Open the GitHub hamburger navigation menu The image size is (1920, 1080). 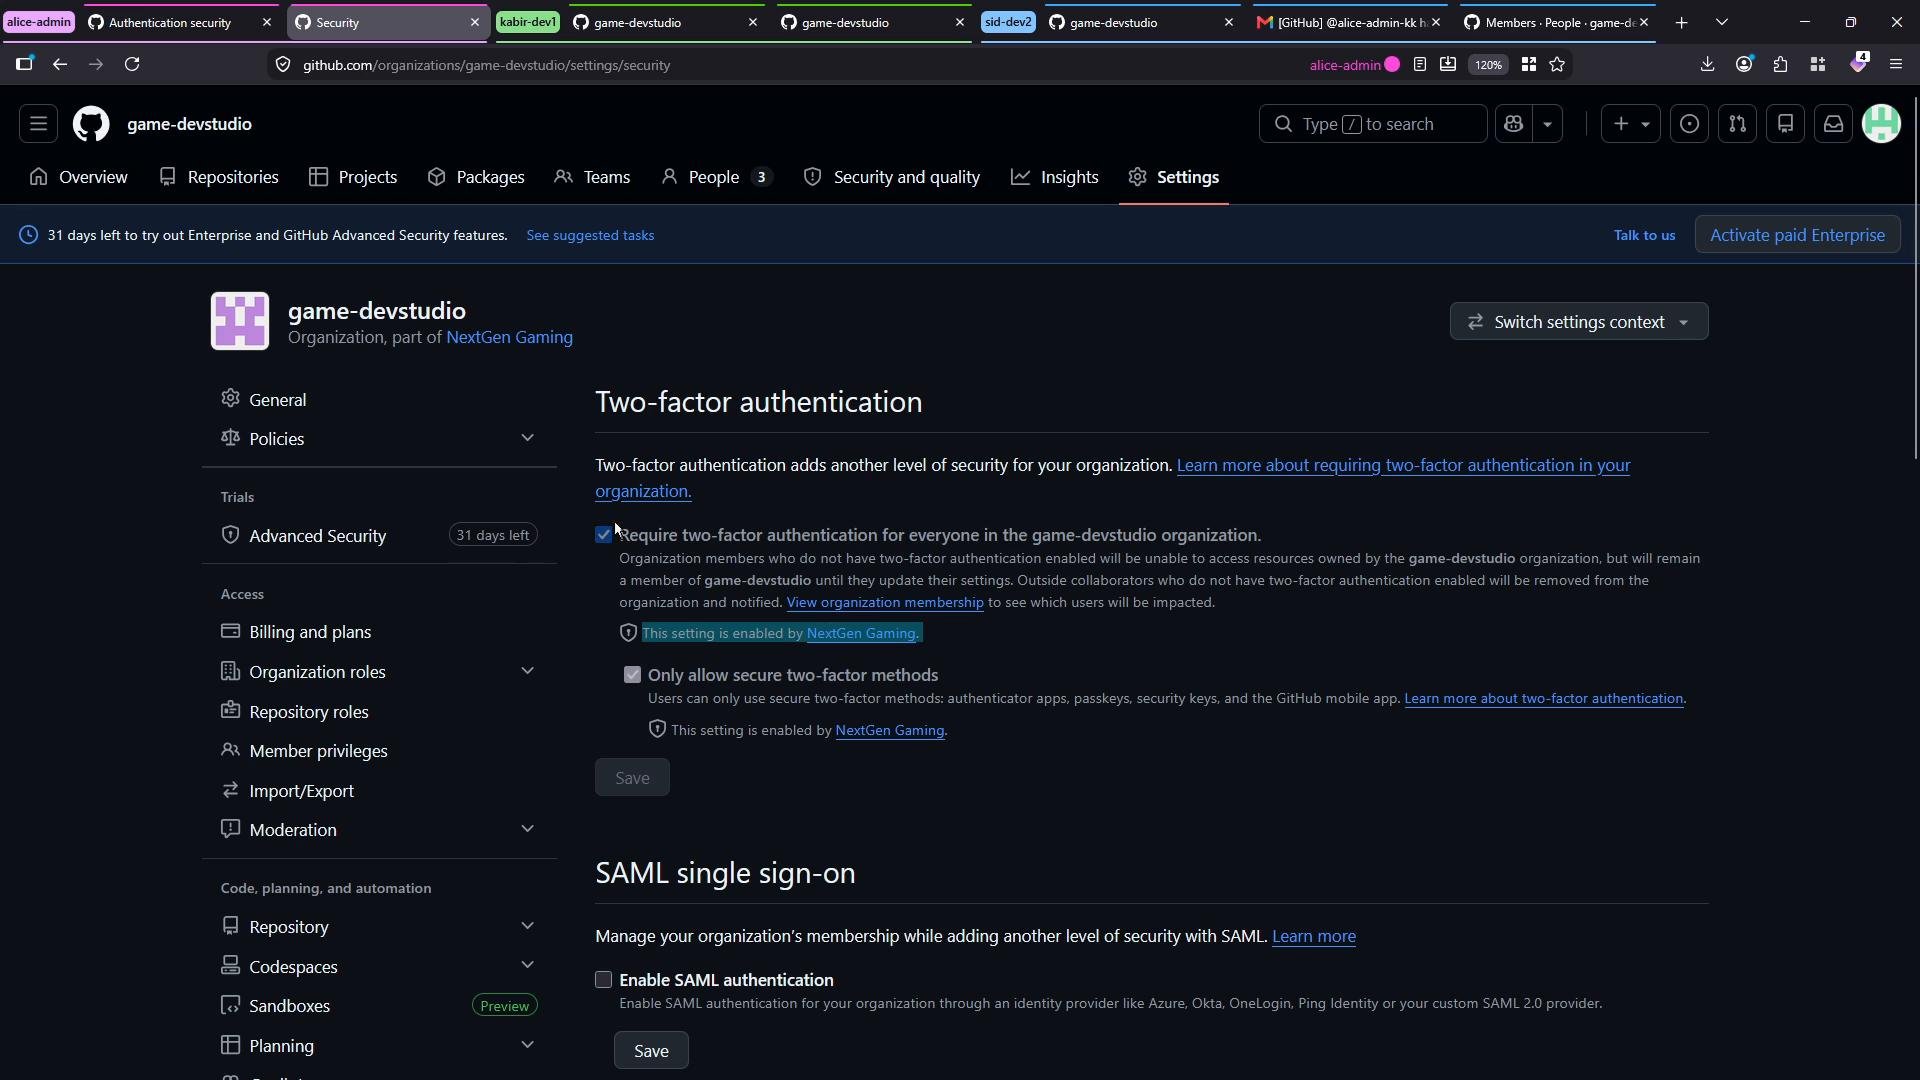coord(38,124)
